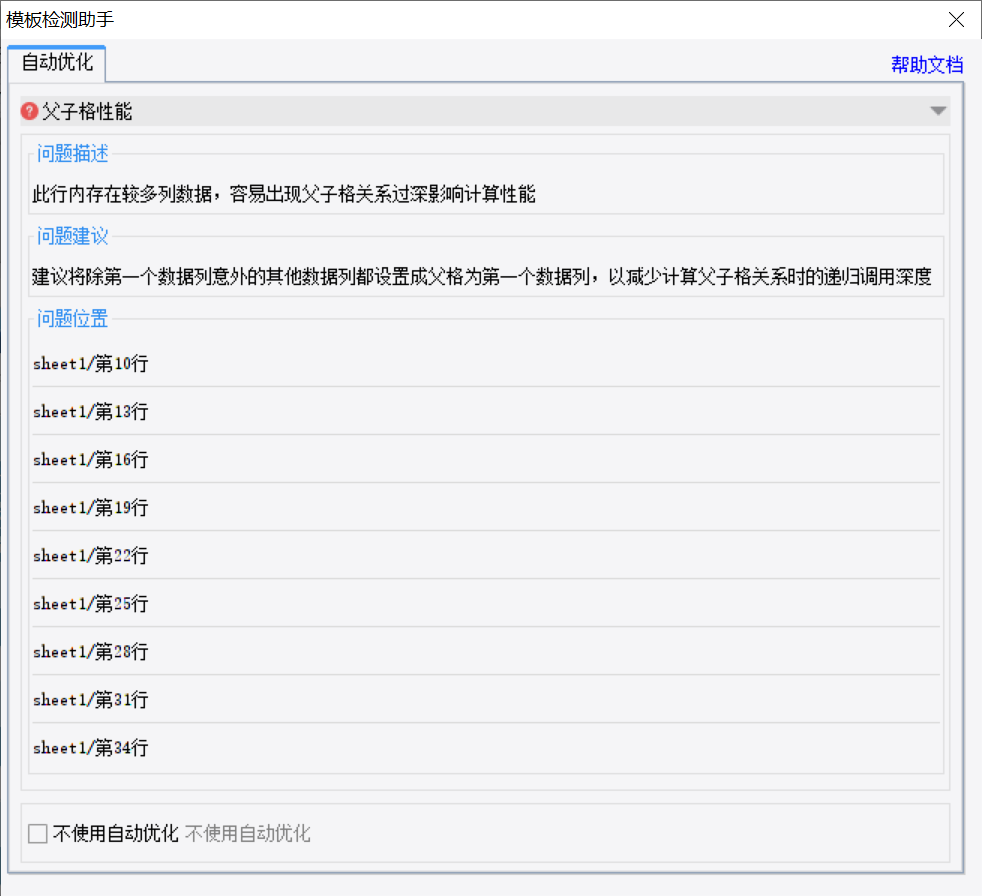This screenshot has width=982, height=896.
Task: Enable the 不使用自动优化 checkbox
Action: coord(37,832)
